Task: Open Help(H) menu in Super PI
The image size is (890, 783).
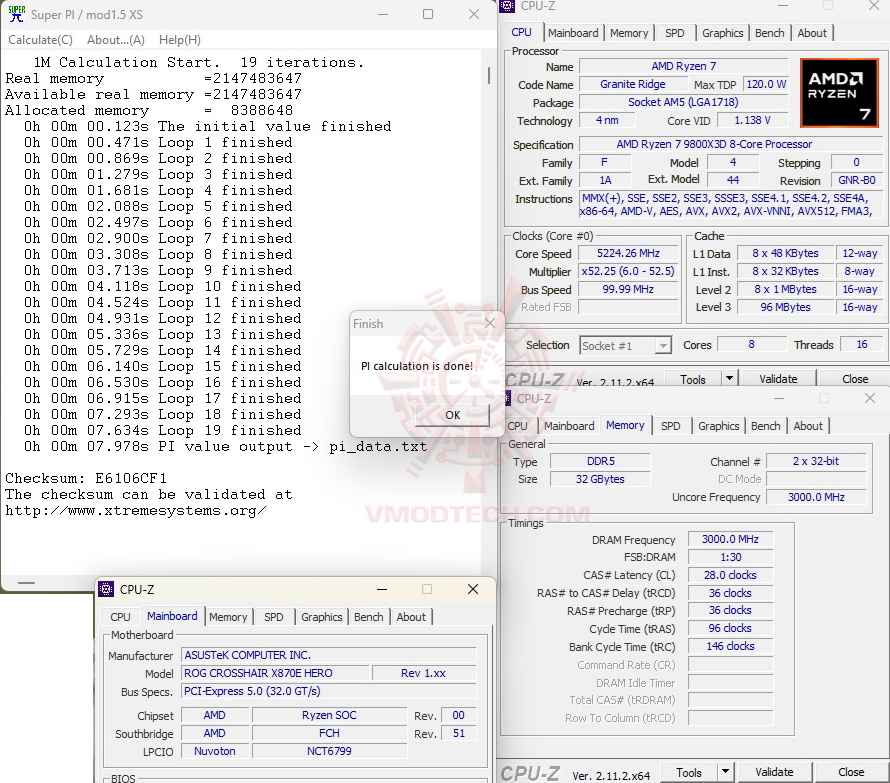Action: 179,40
